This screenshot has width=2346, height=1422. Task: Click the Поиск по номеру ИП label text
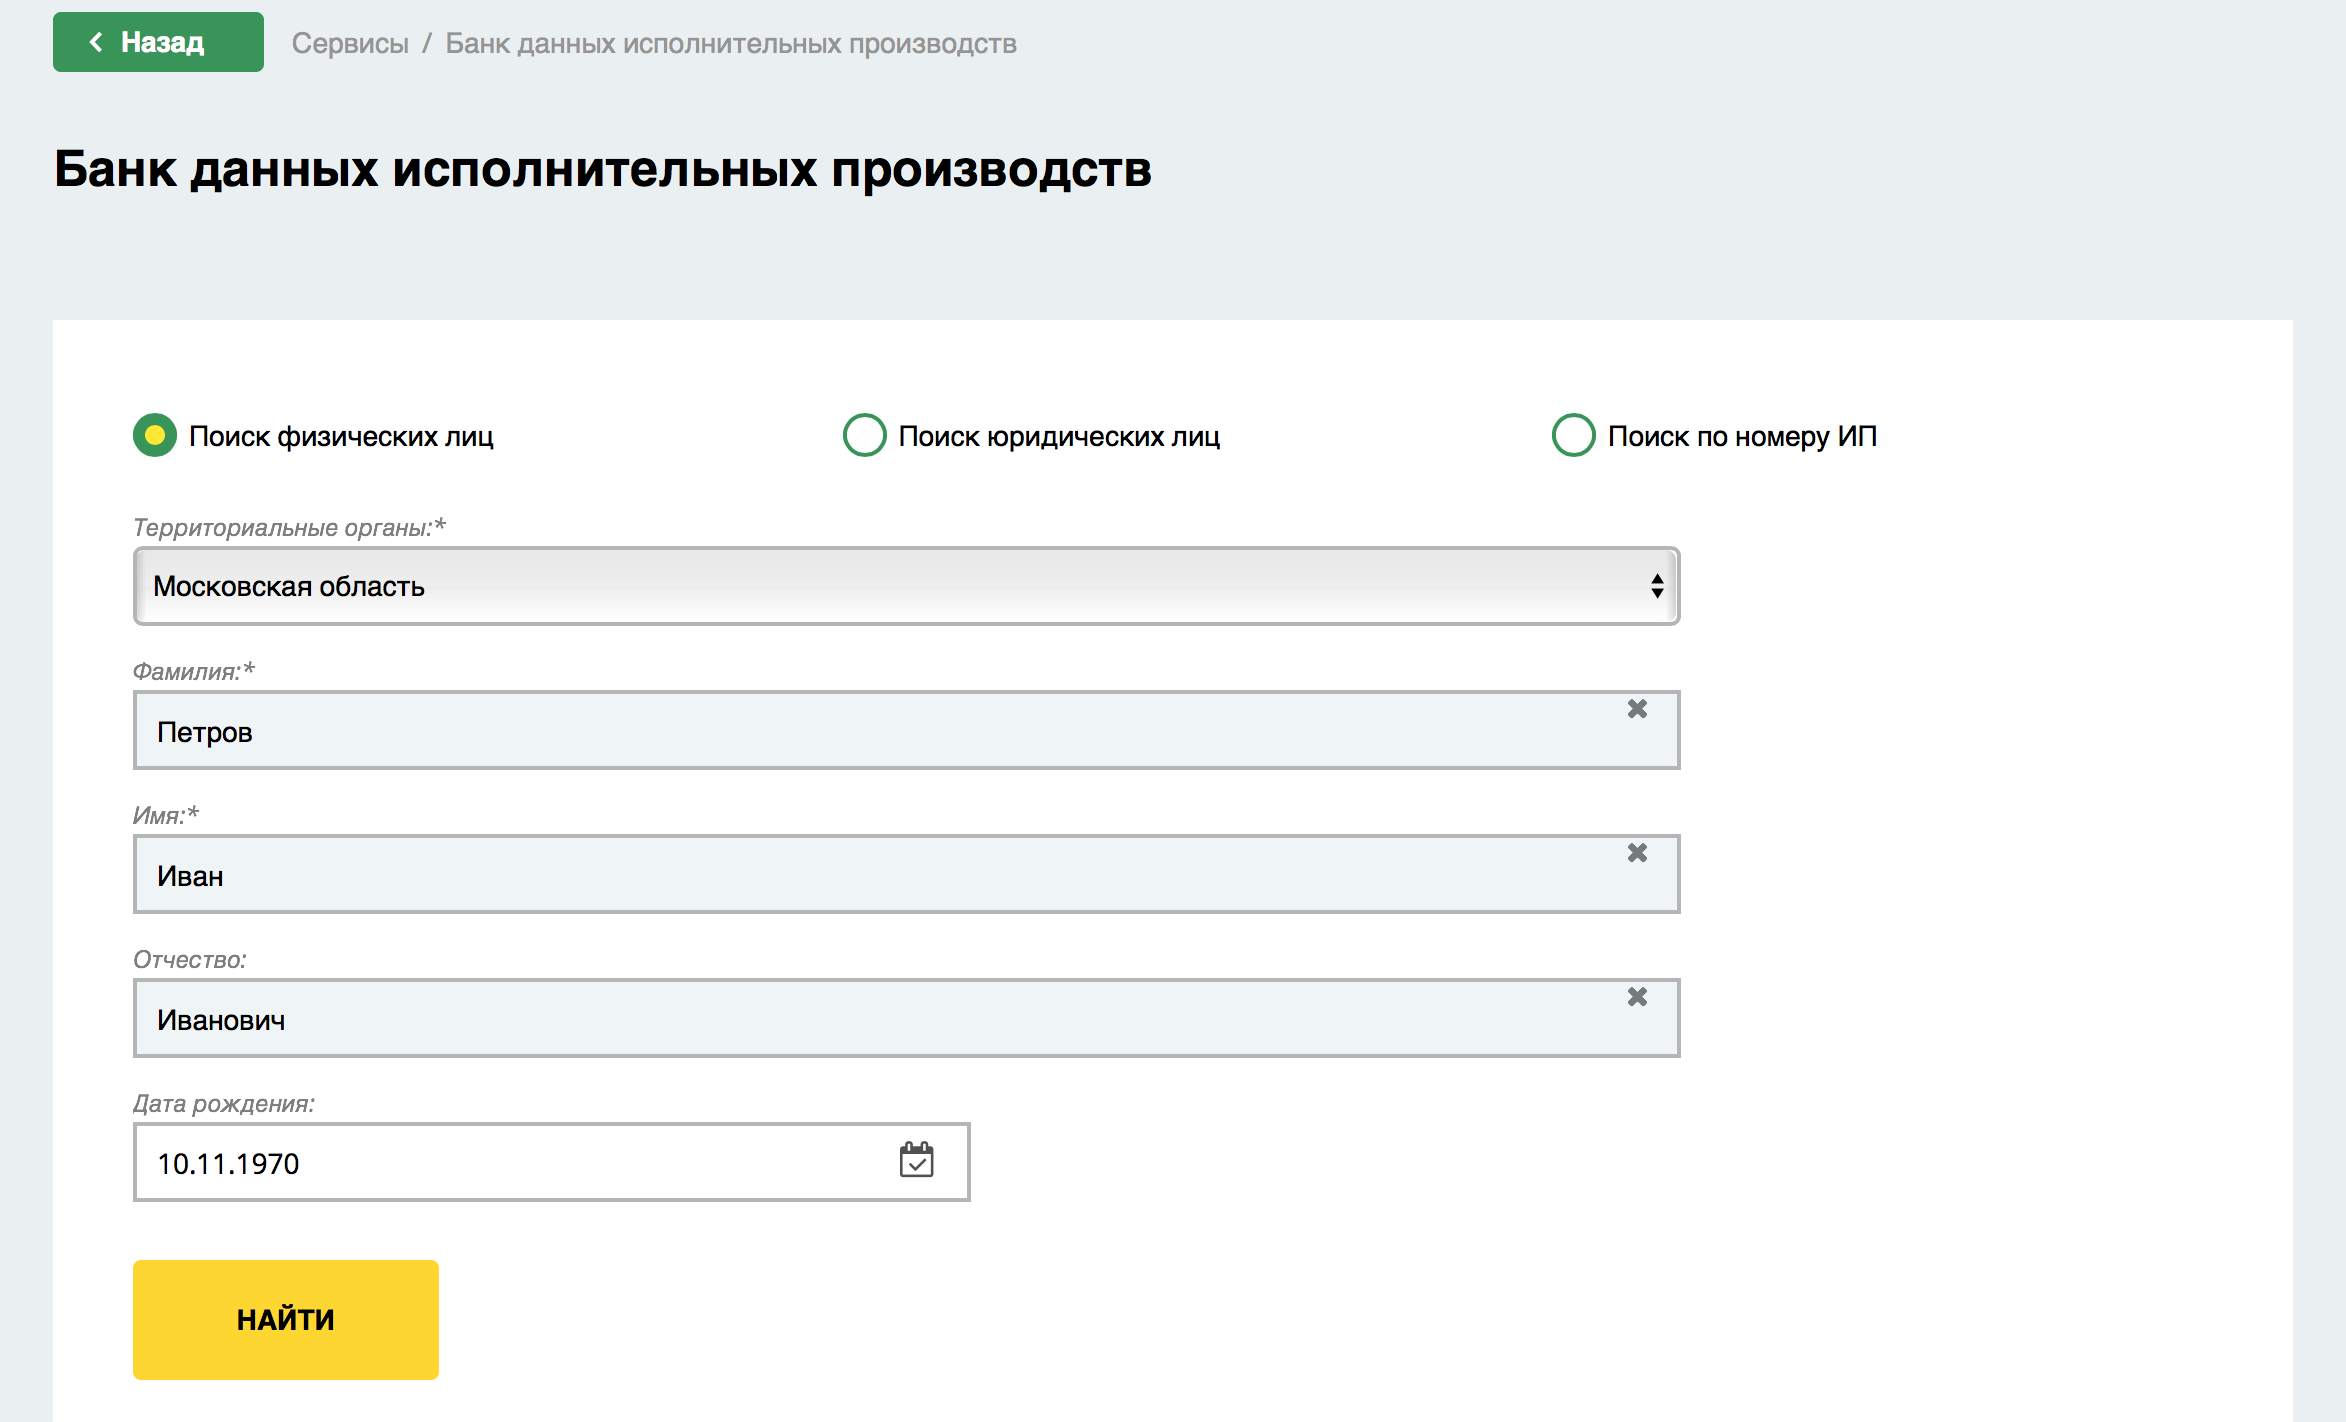point(1741,437)
